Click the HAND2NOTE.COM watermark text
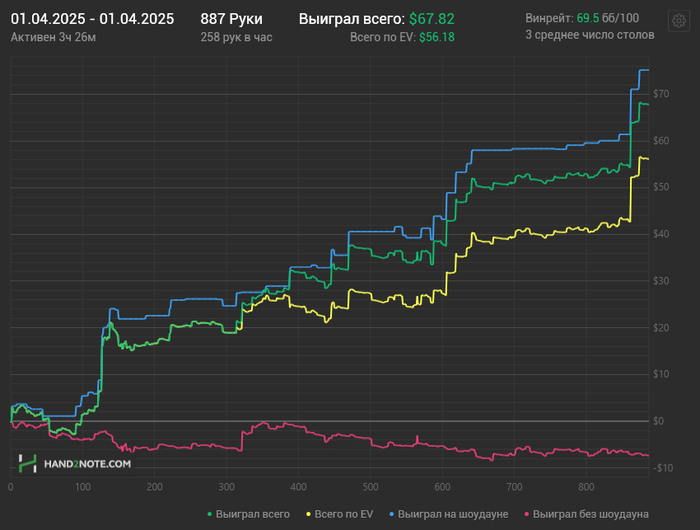Viewport: 700px width, 530px height. 88,464
